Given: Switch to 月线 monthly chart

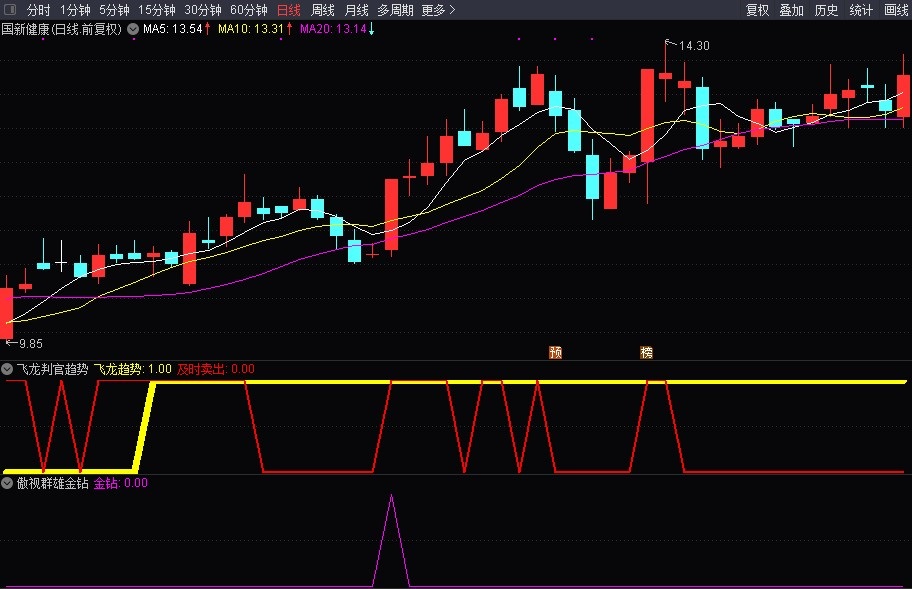Looking at the screenshot, I should [x=357, y=10].
